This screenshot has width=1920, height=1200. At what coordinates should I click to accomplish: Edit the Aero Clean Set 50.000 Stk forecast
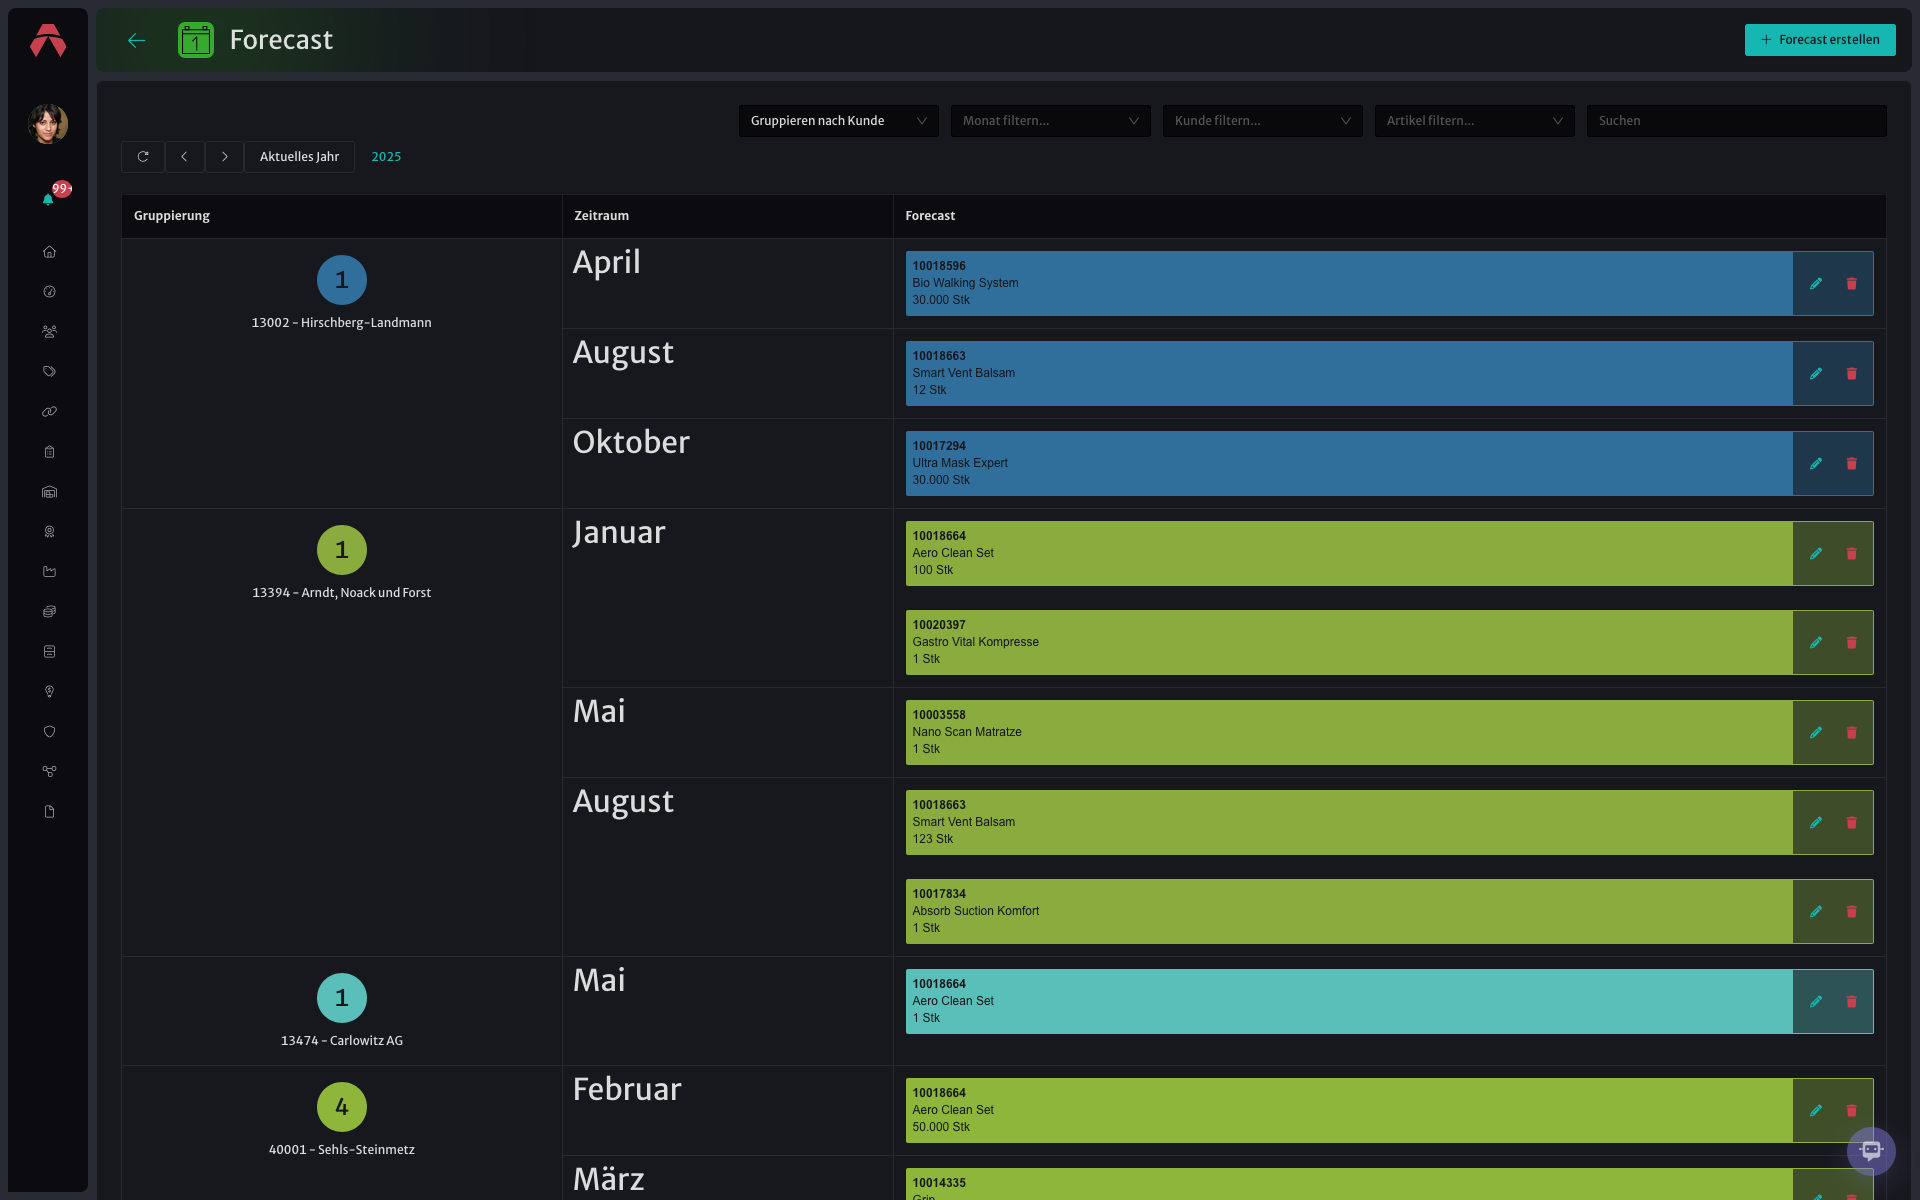[x=1816, y=1111]
